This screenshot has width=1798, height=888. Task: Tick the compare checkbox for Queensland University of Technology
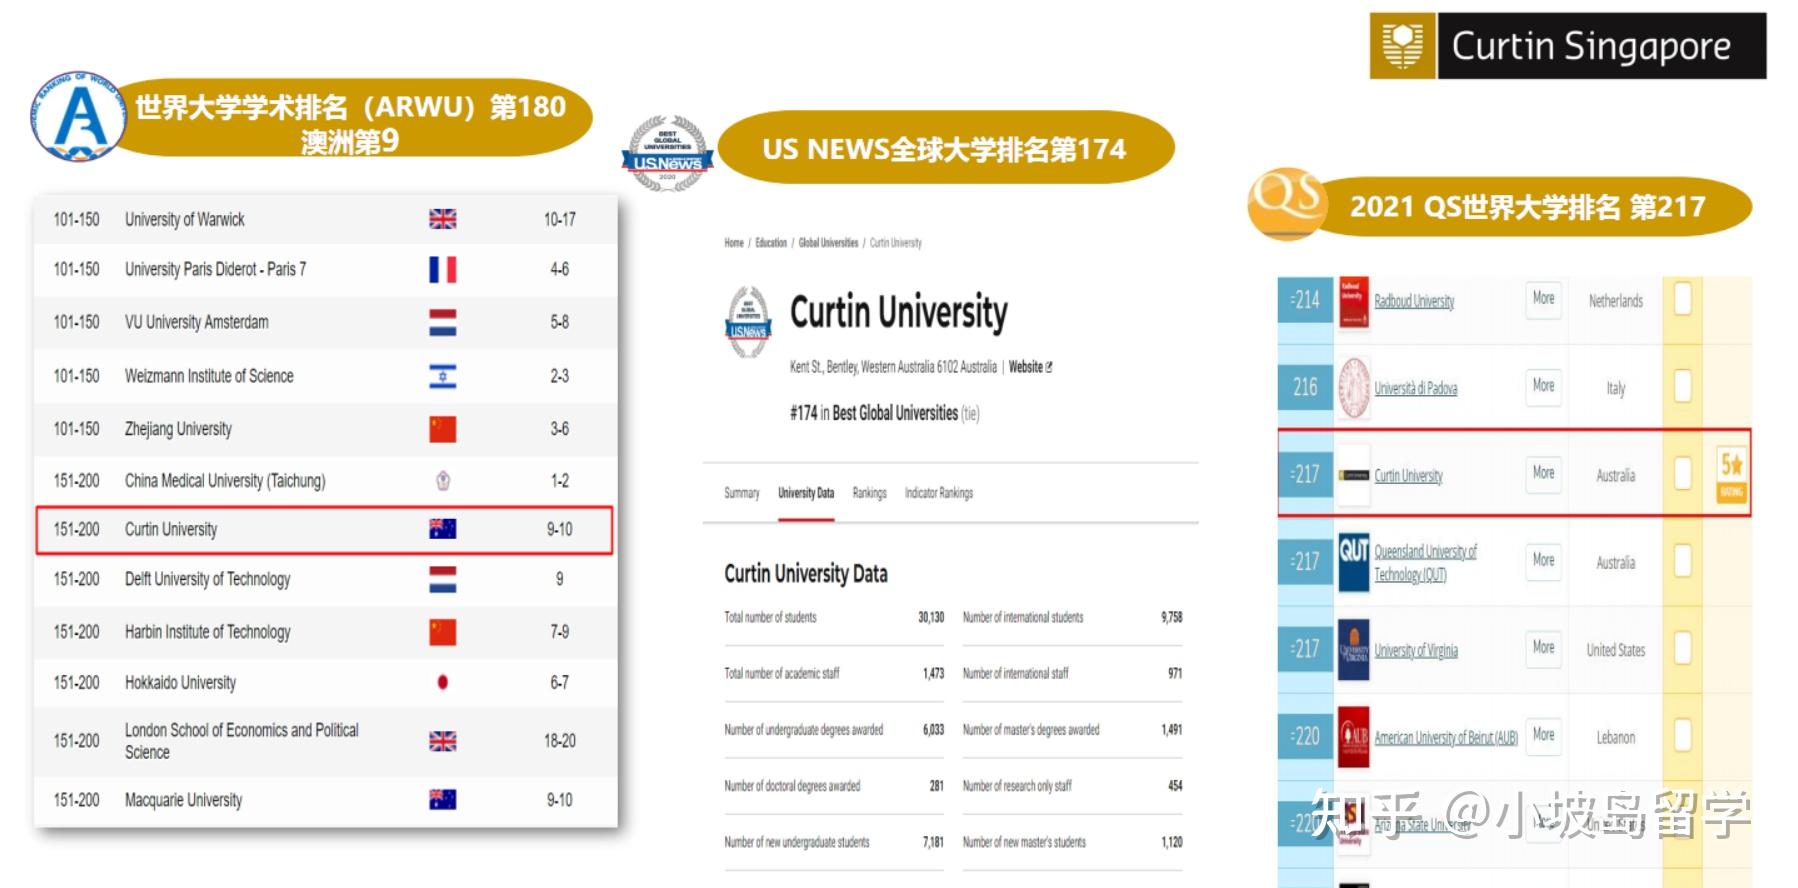pyautogui.click(x=1683, y=560)
